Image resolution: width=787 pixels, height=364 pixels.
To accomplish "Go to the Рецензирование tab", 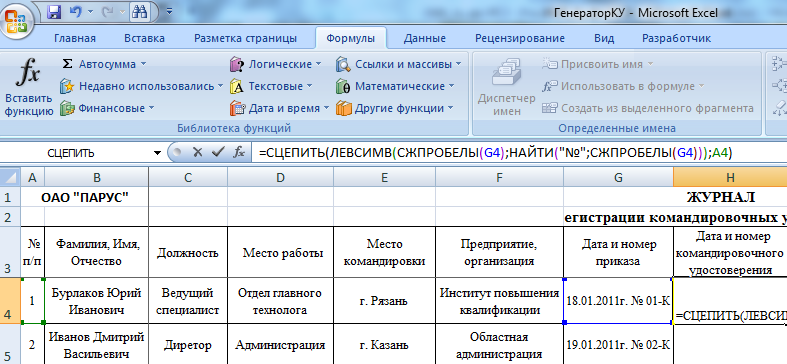I will click(x=520, y=38).
